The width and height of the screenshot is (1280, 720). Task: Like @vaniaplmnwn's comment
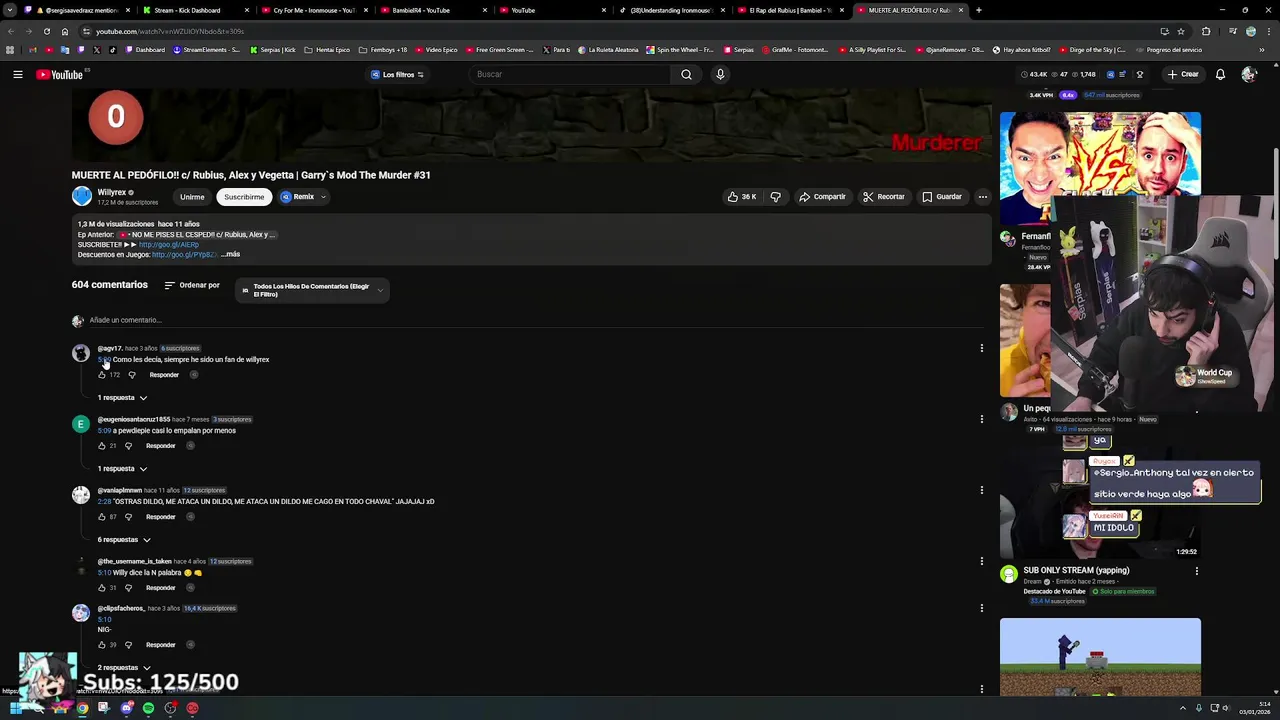102,517
